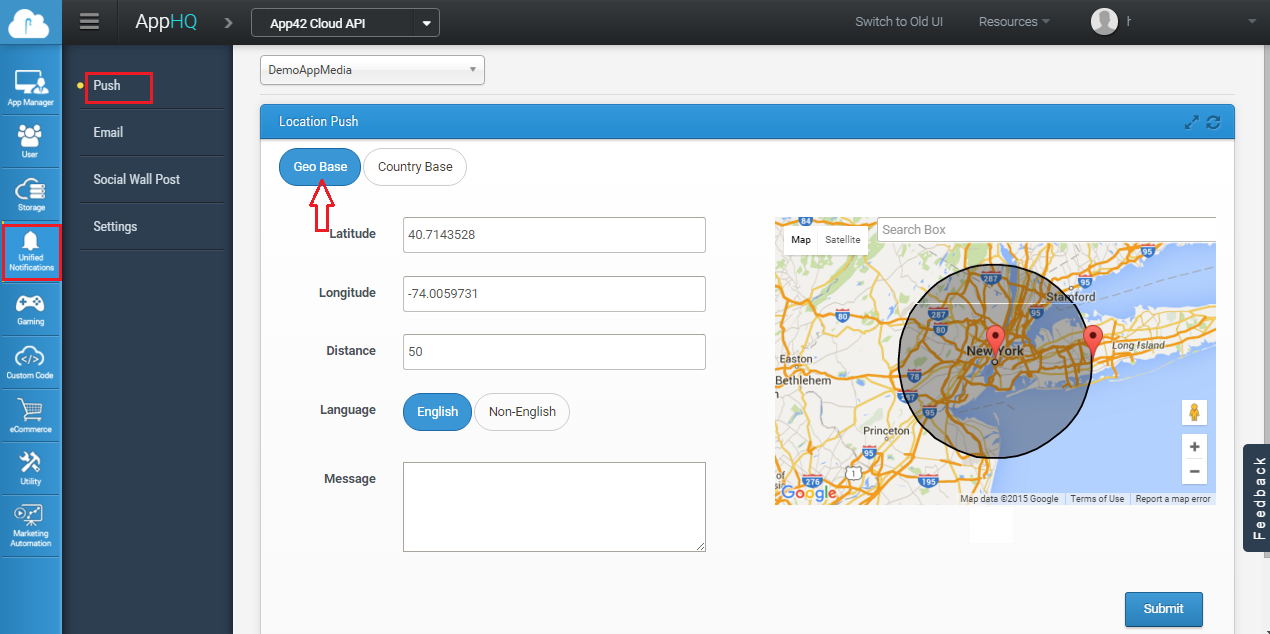This screenshot has height=634, width=1270.
Task: Click the Latitude input field
Action: [554, 235]
